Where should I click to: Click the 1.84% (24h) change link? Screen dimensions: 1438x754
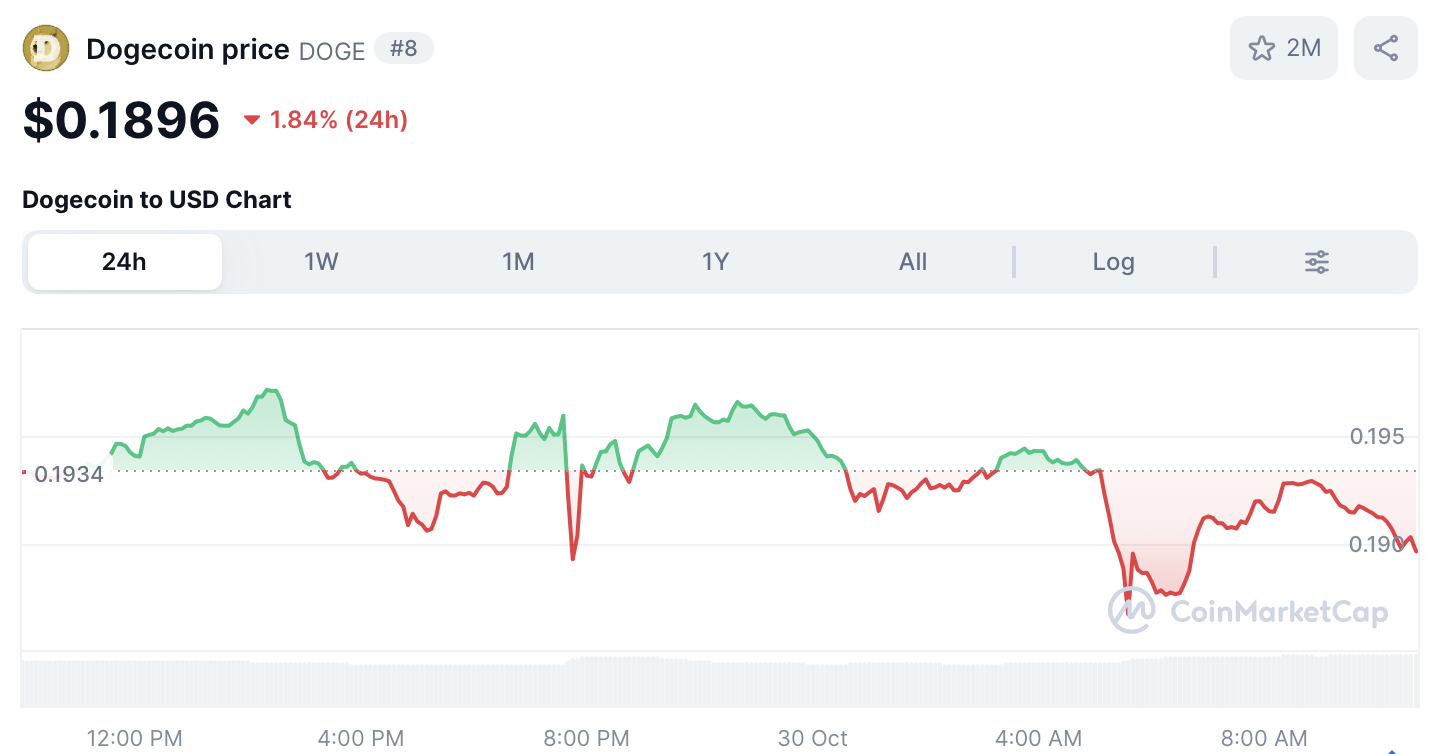click(x=340, y=120)
